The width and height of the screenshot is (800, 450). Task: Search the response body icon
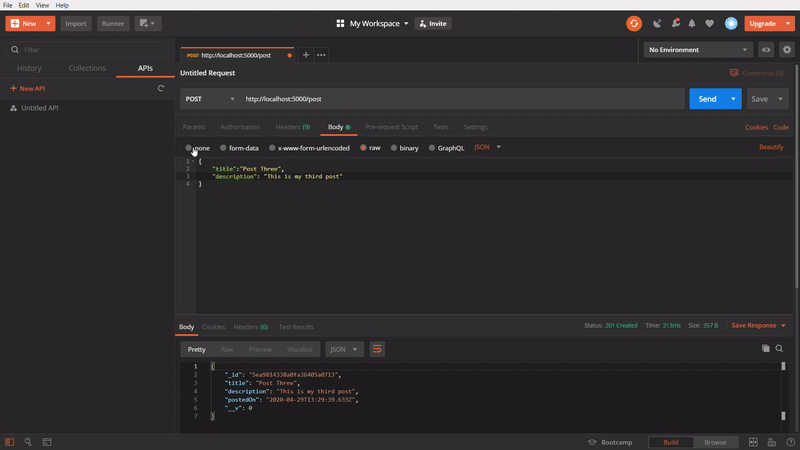coord(779,348)
